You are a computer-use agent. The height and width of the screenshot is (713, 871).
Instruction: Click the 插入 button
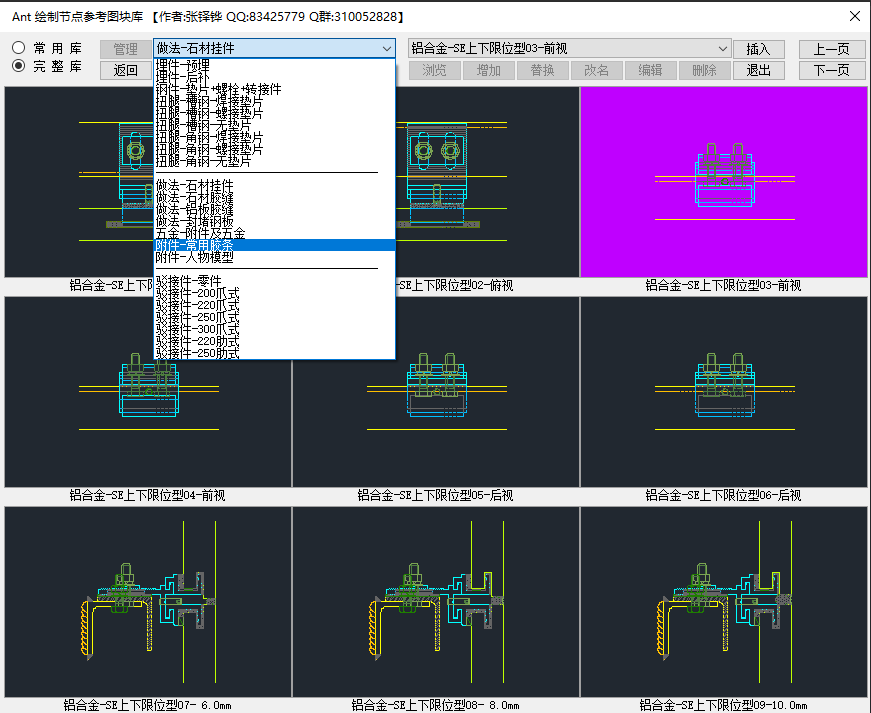[758, 49]
